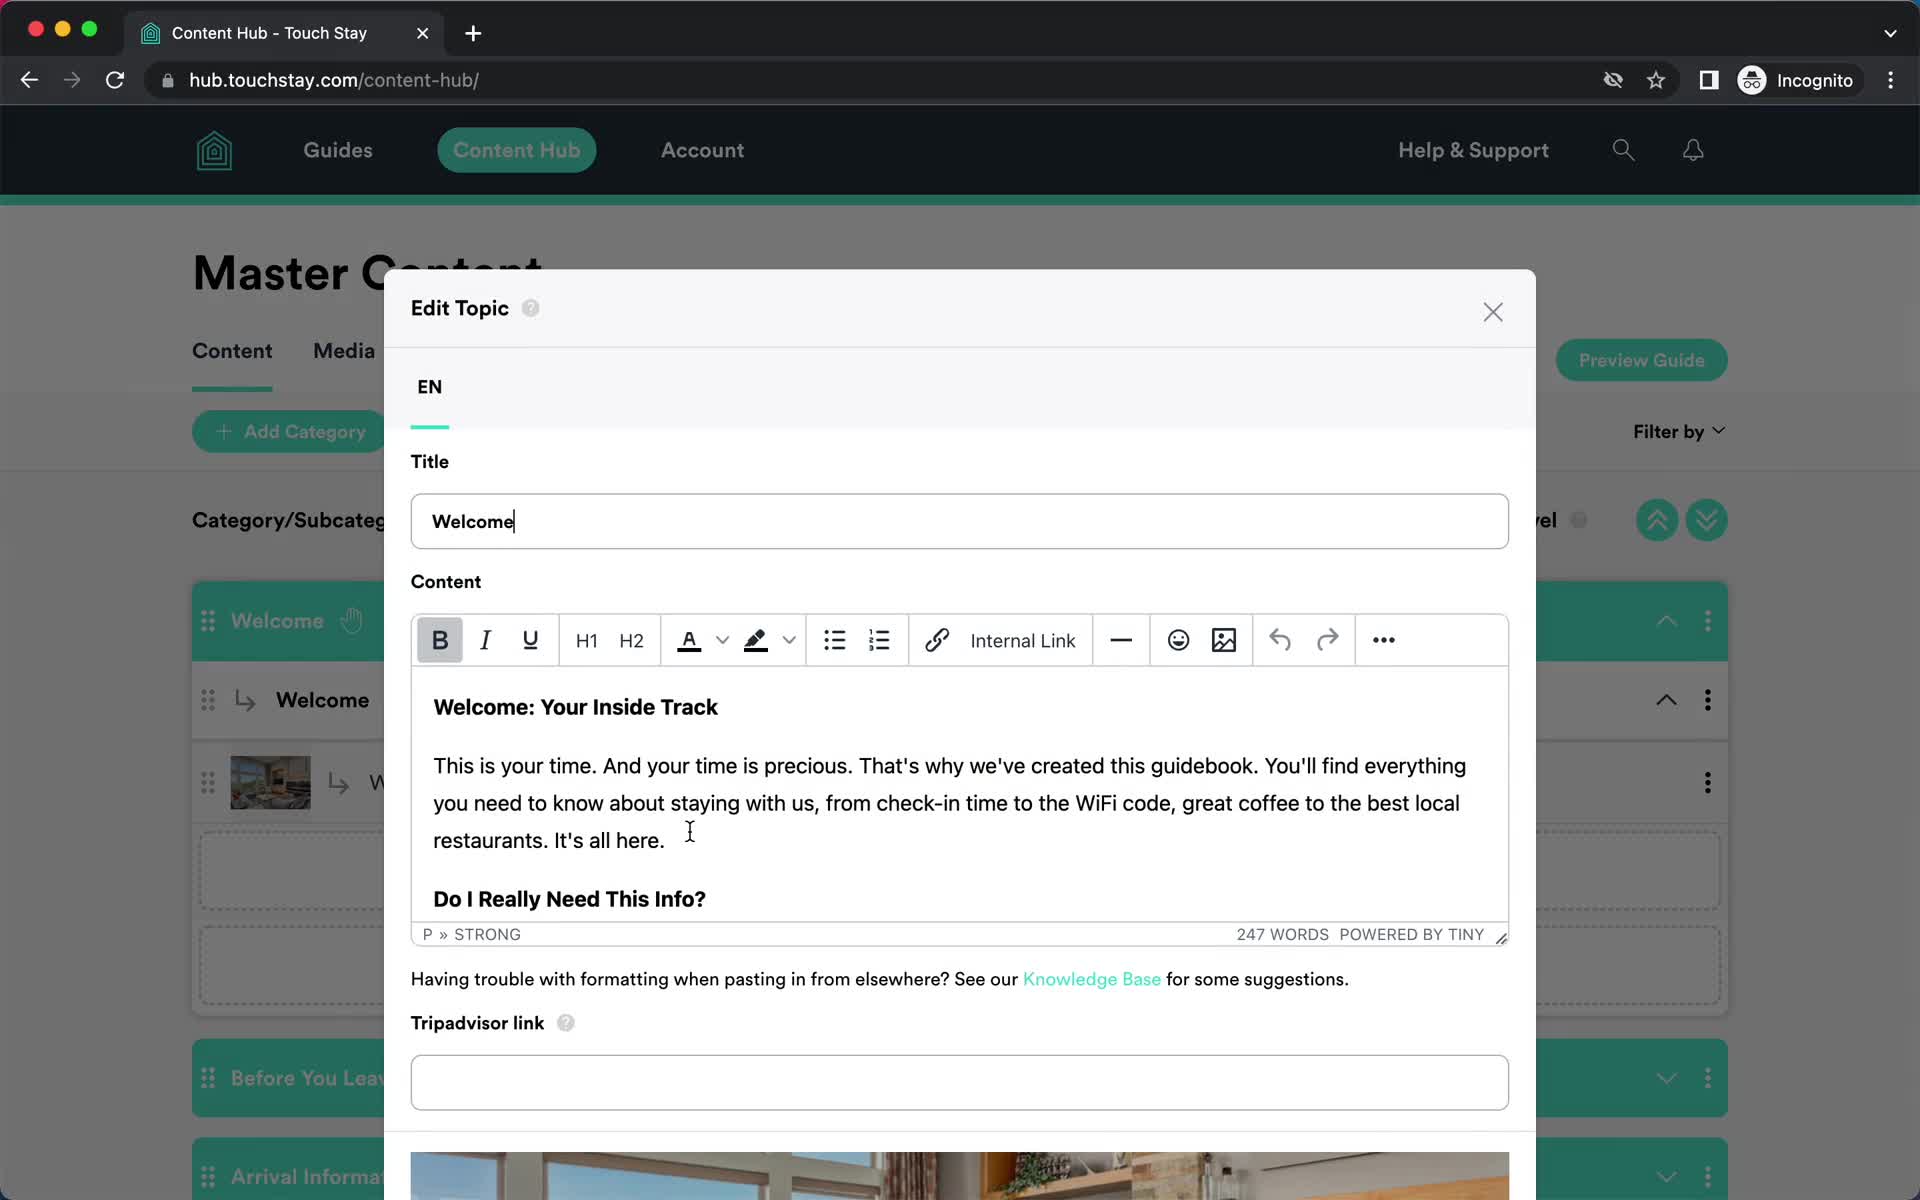Screen dimensions: 1920x1200
Task: Apply italic formatting to text
Action: tap(484, 639)
